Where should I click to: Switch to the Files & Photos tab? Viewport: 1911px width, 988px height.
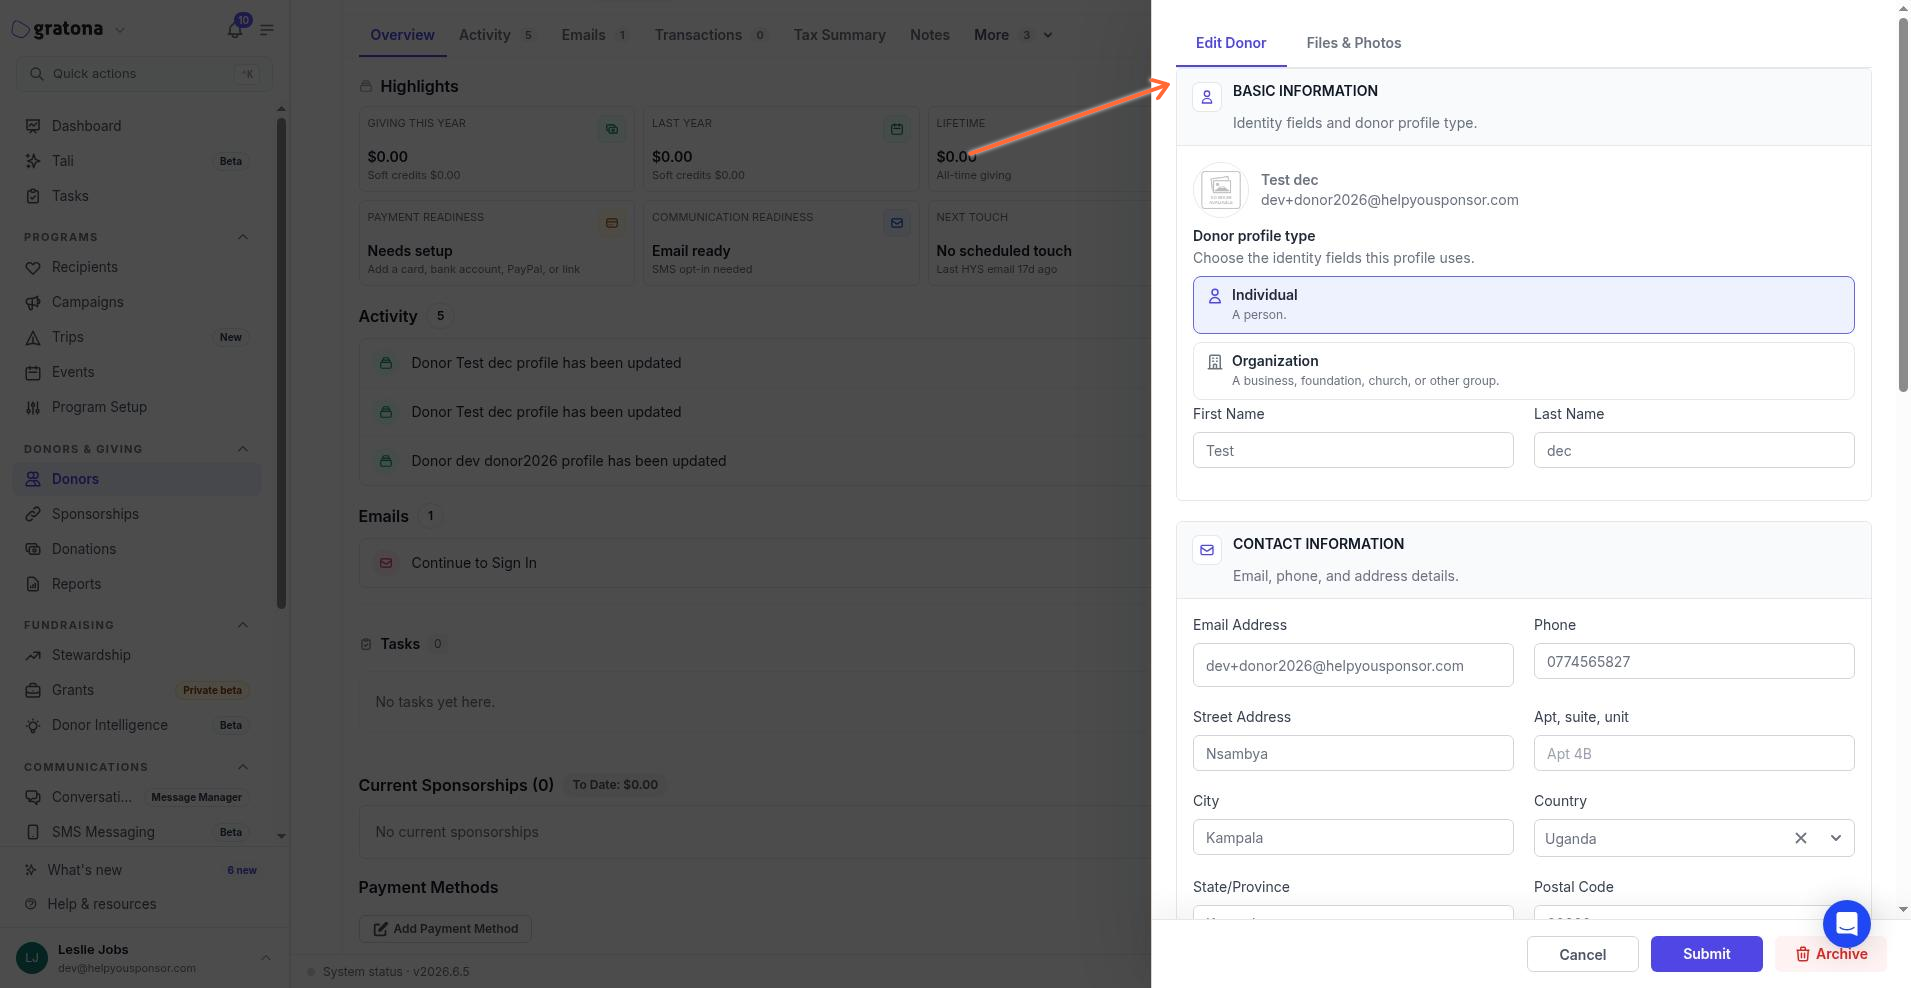(x=1353, y=43)
